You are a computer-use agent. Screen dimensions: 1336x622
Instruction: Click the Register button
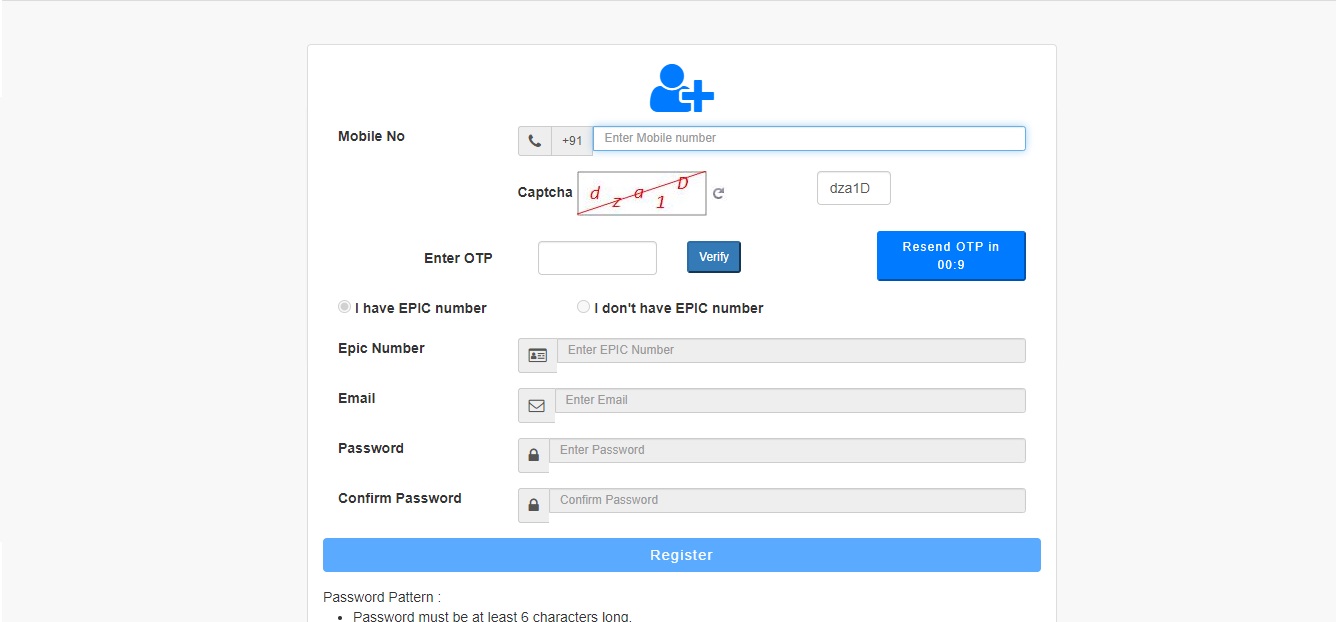pos(682,555)
